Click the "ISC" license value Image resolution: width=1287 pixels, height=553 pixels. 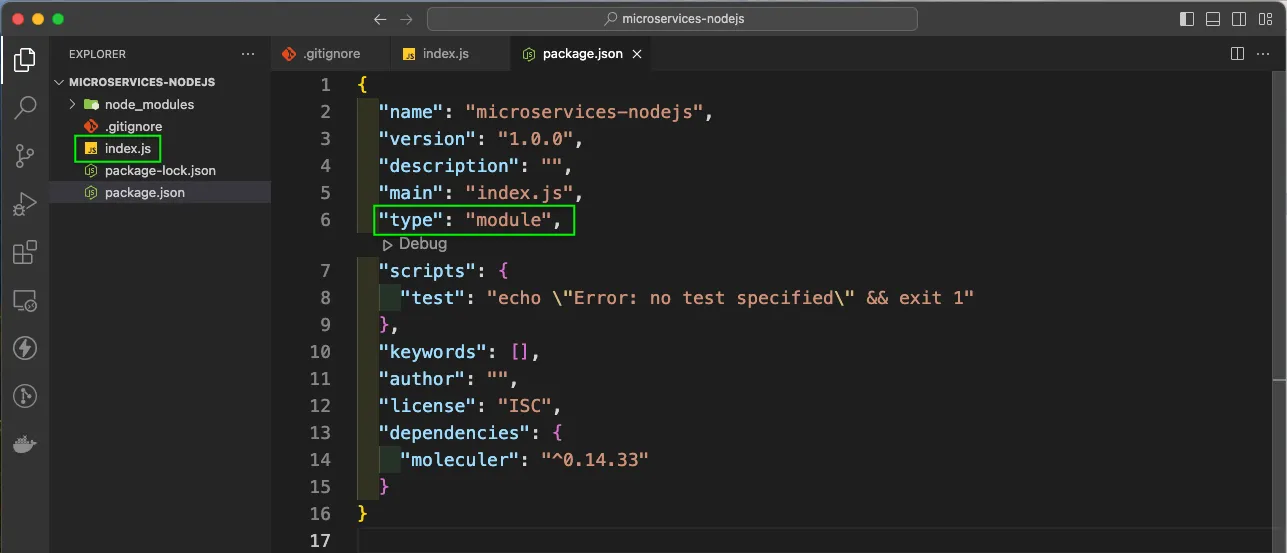coord(526,406)
